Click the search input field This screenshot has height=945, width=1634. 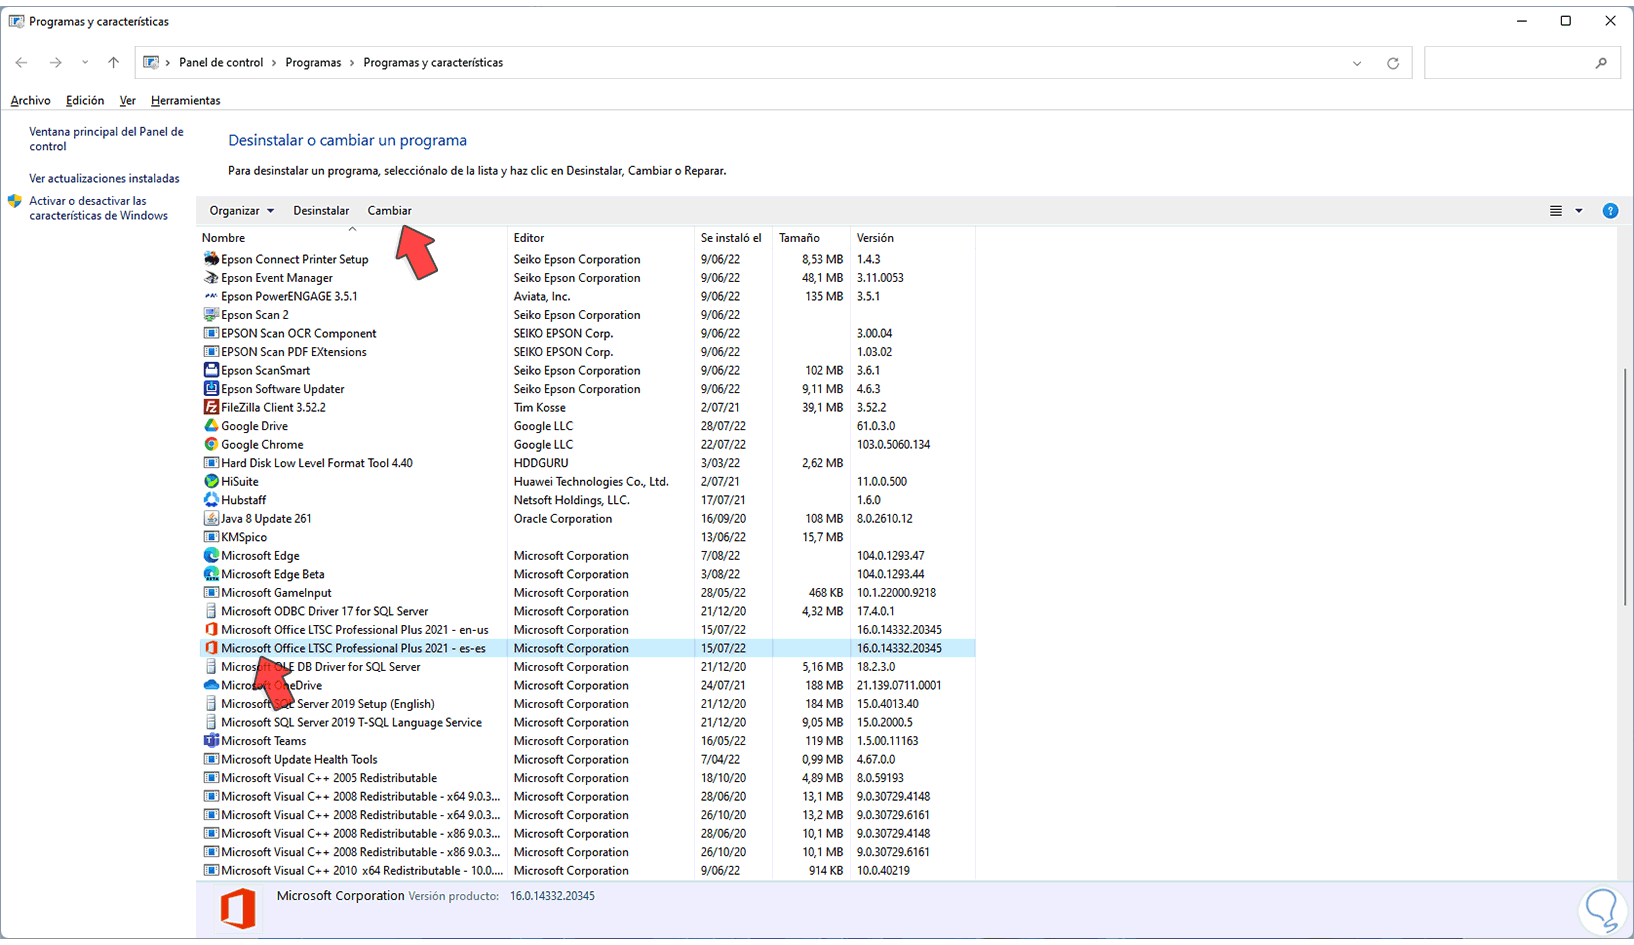point(1508,63)
